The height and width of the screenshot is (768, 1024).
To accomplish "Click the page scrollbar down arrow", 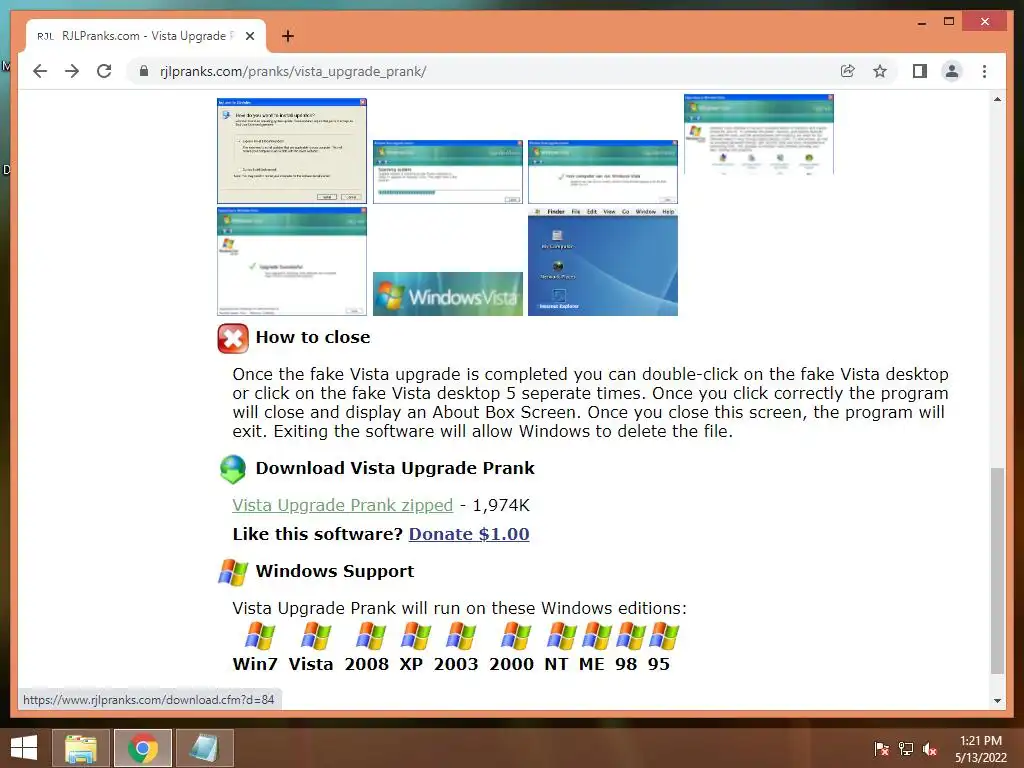I will tap(997, 701).
